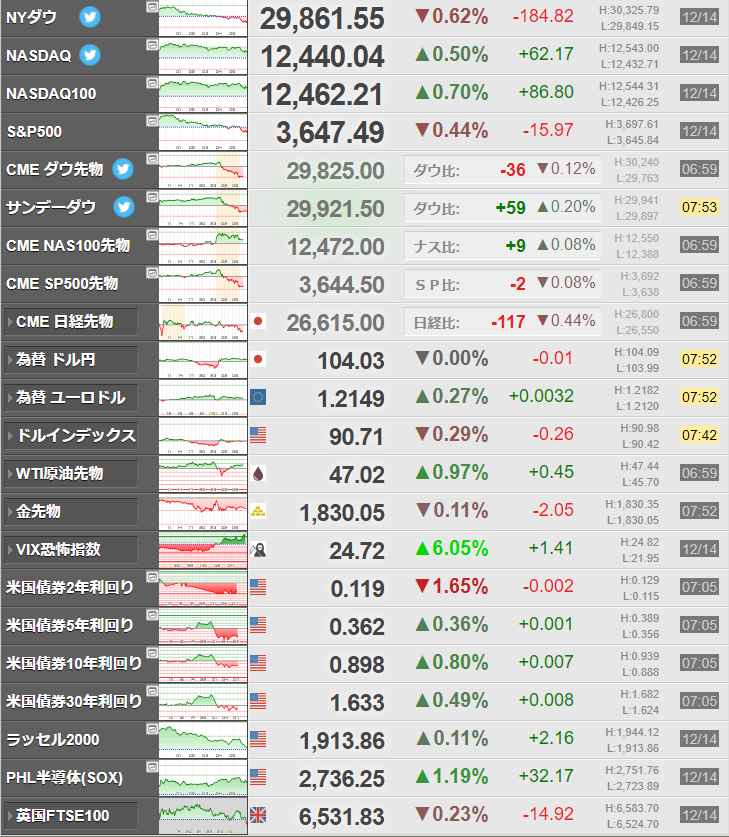Click the ラッセル2000 label

point(53,739)
